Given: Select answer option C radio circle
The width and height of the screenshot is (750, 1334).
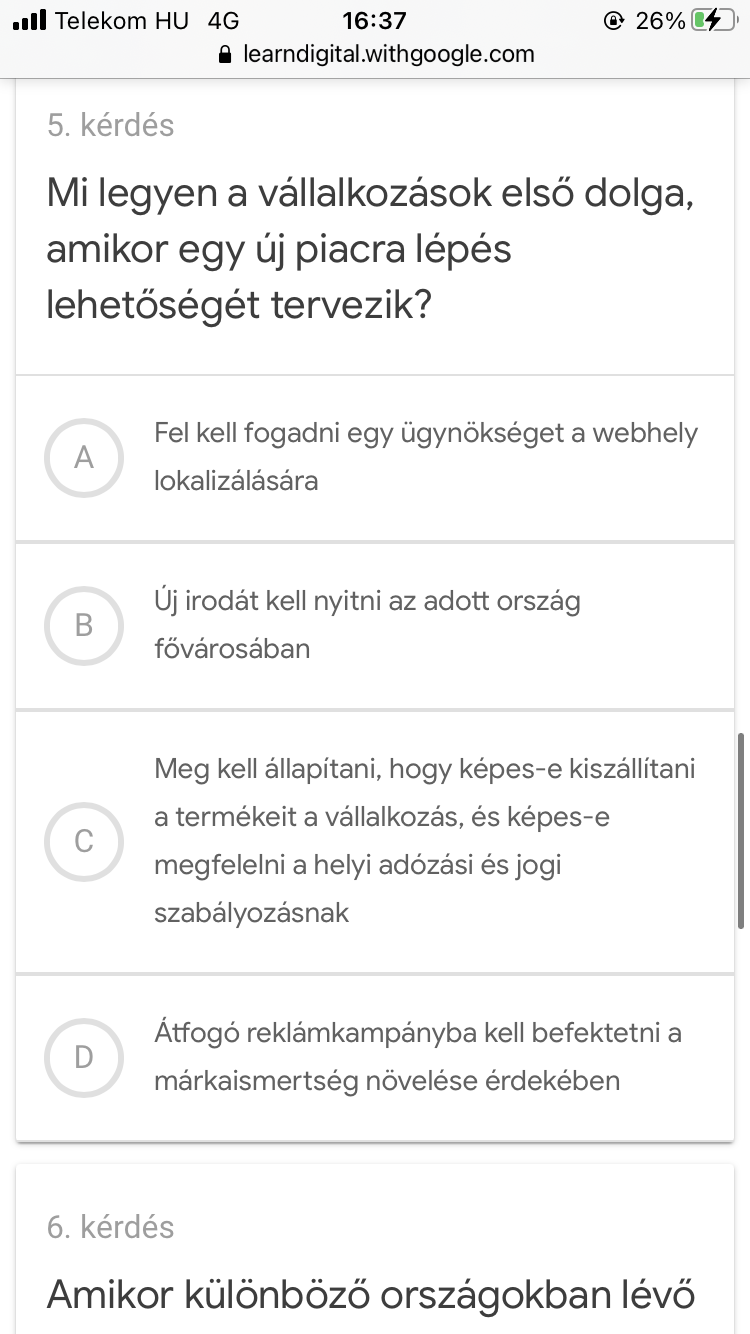Looking at the screenshot, I should click(x=84, y=842).
